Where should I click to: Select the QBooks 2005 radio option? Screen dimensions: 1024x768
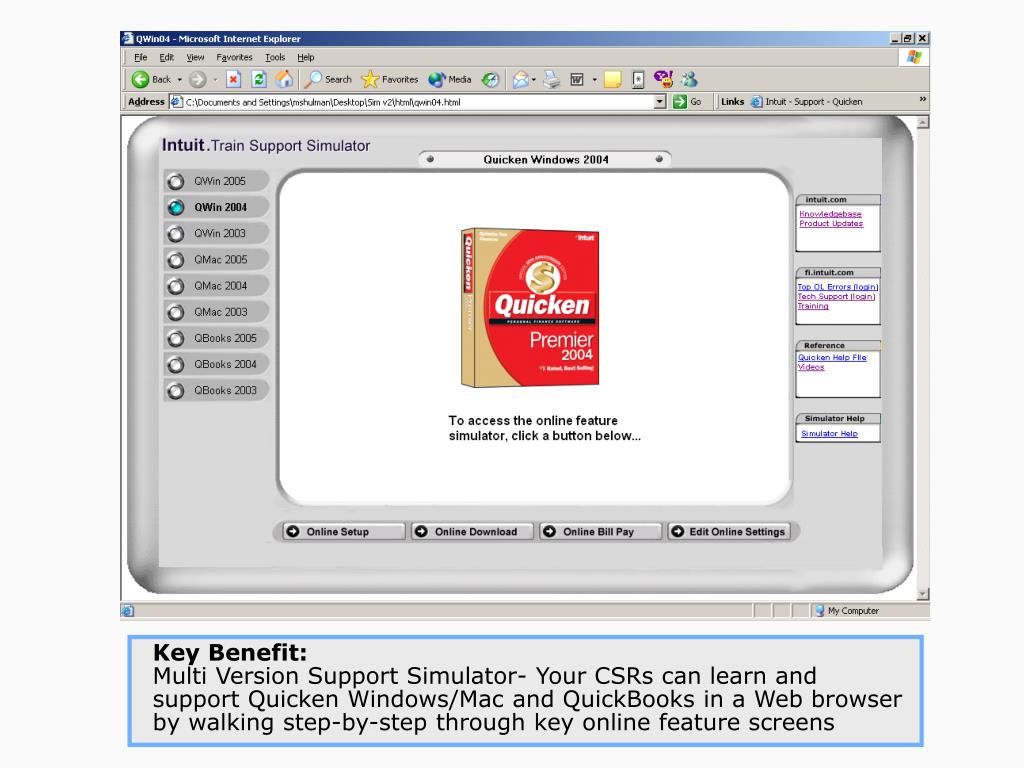[x=176, y=338]
